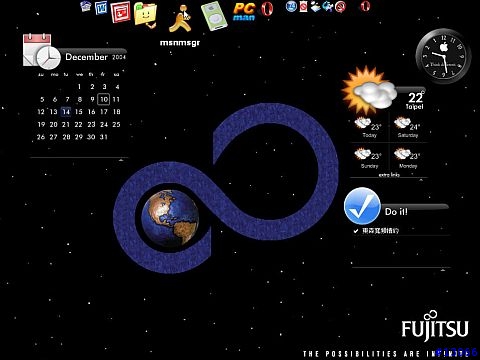Launch the red PowerPoint icon in dock
The height and width of the screenshot is (360, 480).
(x=120, y=12)
